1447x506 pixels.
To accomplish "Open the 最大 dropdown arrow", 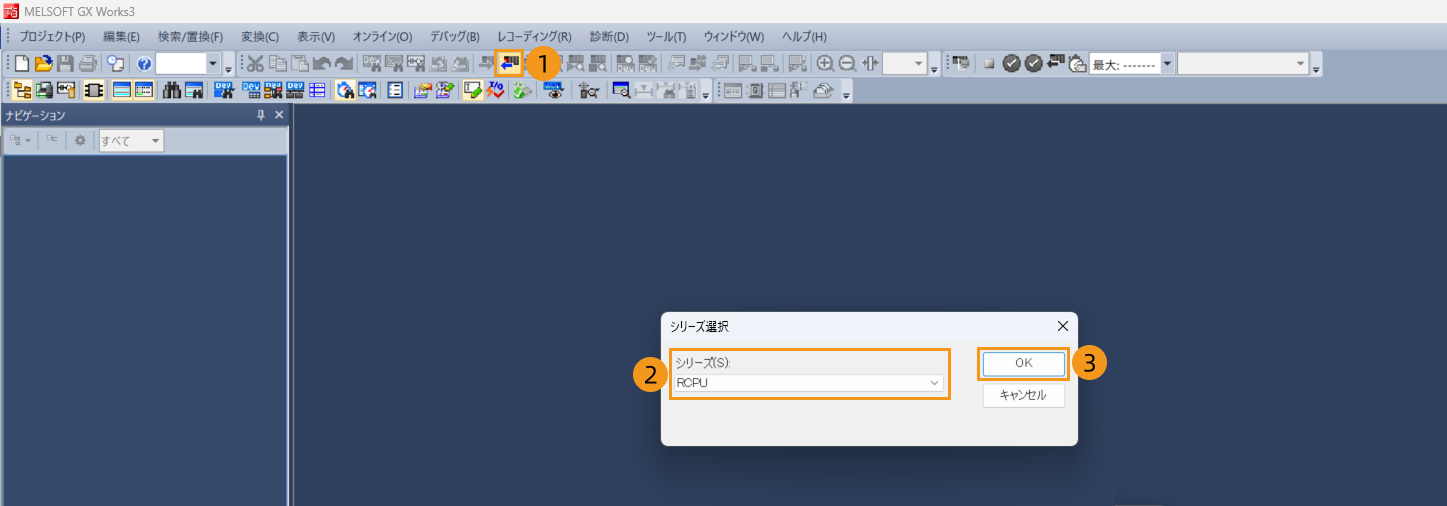I will tap(1167, 63).
